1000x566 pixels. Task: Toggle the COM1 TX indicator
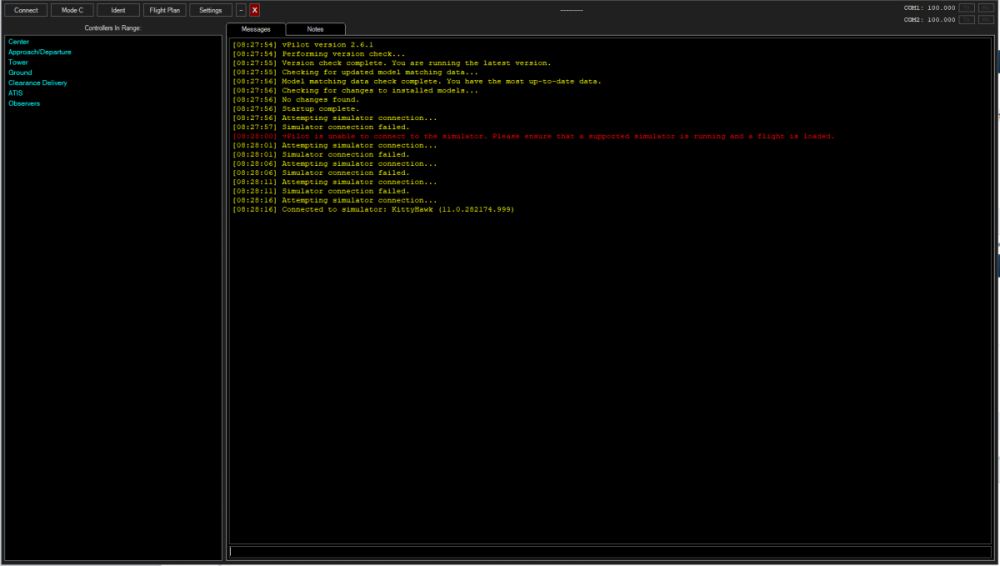point(966,7)
